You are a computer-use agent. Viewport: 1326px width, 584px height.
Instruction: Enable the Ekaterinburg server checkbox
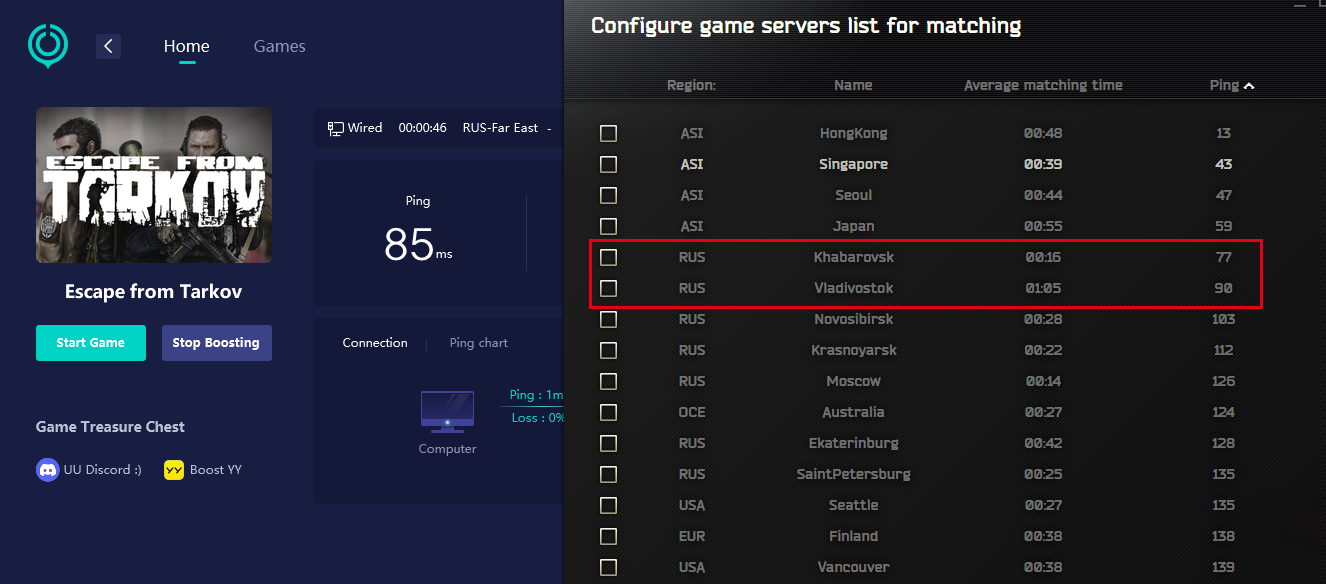click(608, 443)
